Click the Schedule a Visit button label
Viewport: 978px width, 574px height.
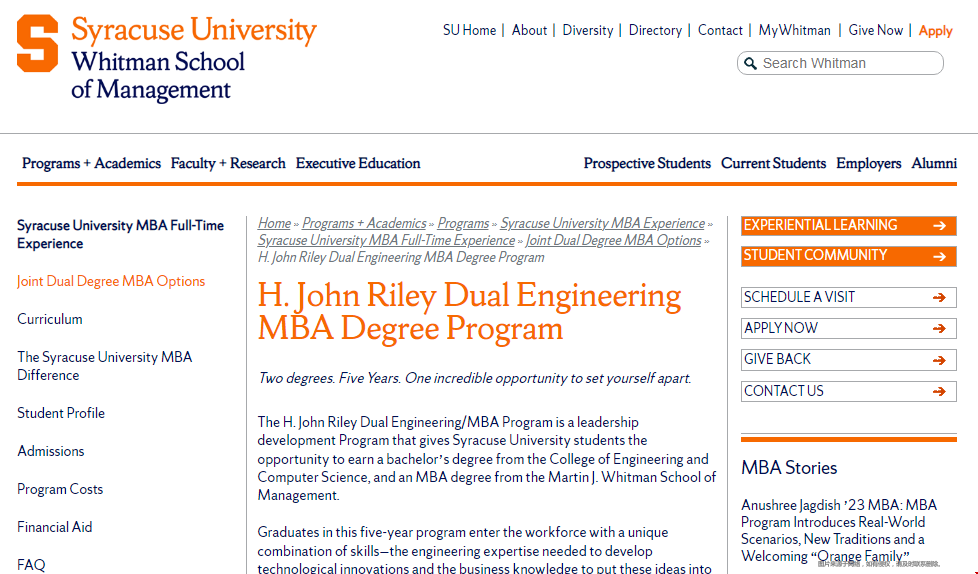pyautogui.click(x=799, y=297)
